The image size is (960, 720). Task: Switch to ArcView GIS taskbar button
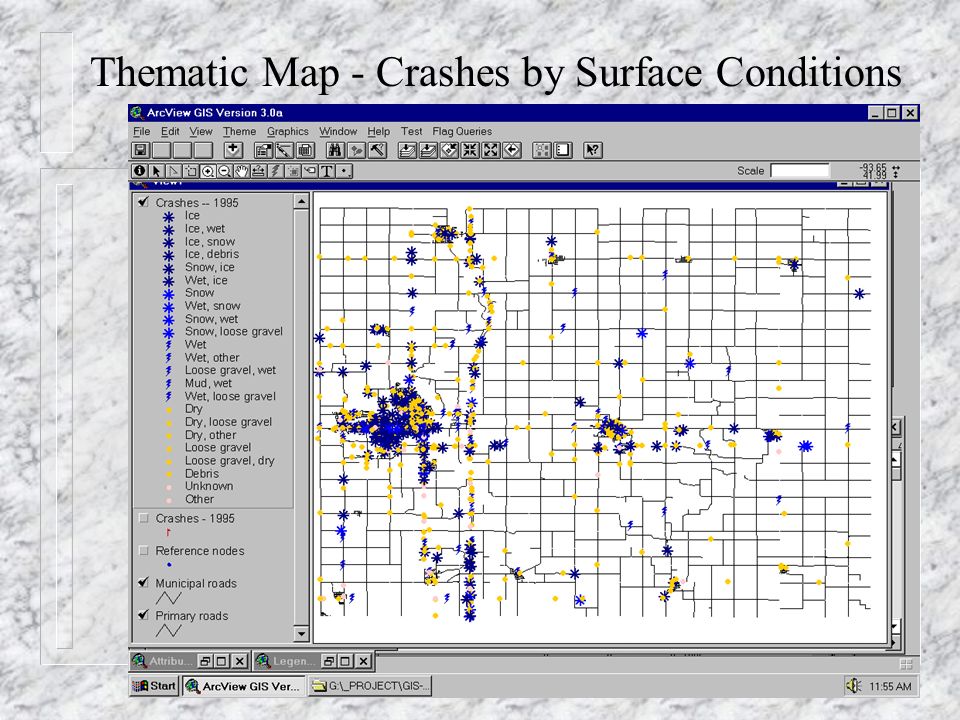[244, 686]
